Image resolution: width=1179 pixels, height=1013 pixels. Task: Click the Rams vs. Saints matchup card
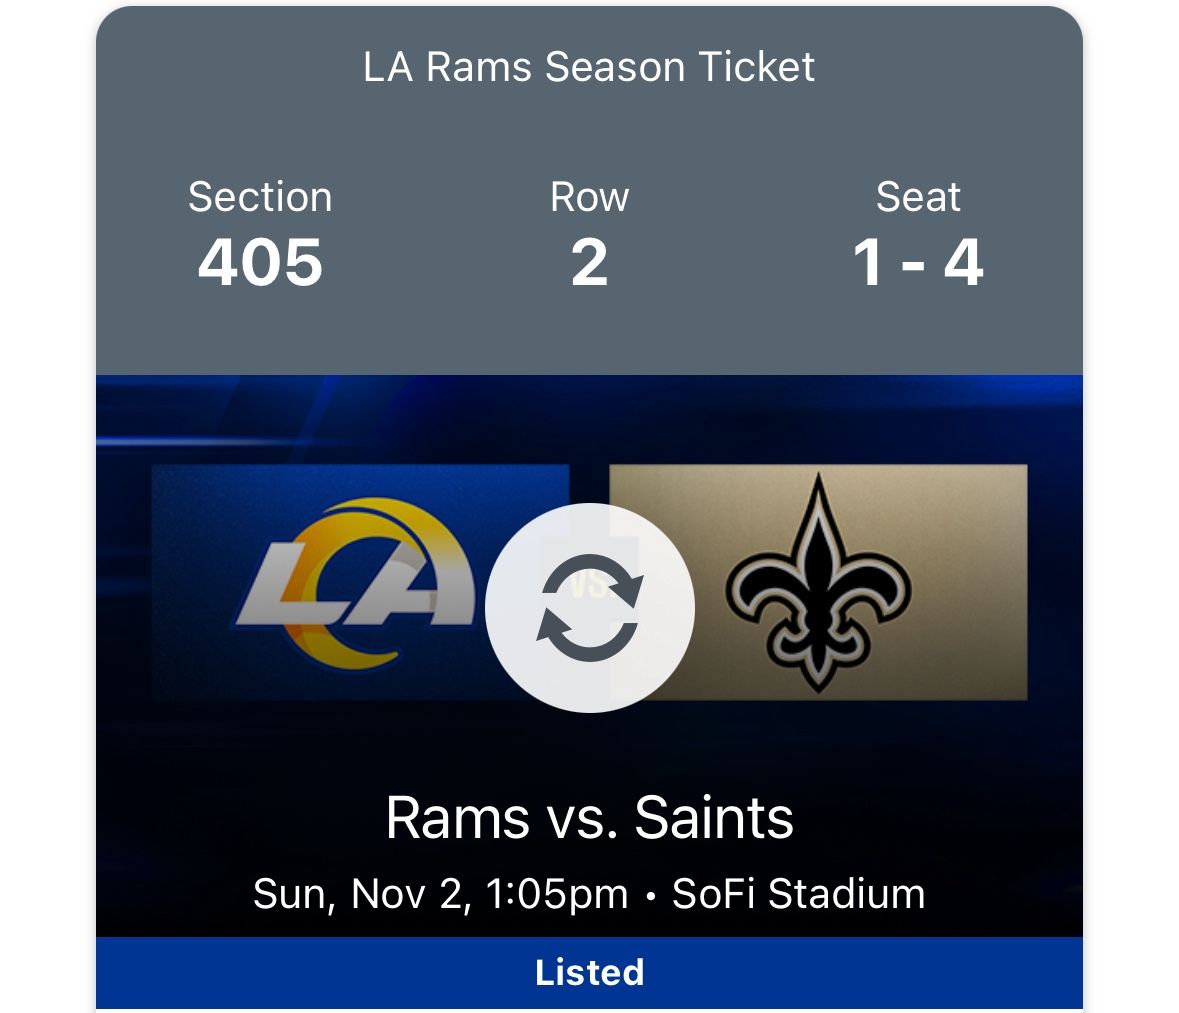click(x=589, y=660)
